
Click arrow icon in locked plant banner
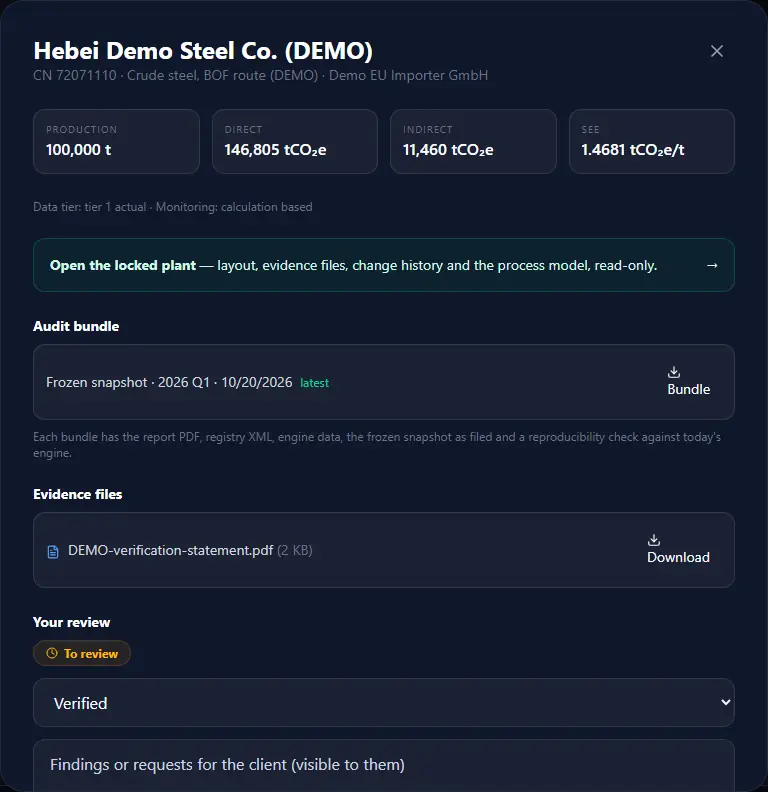(x=712, y=265)
